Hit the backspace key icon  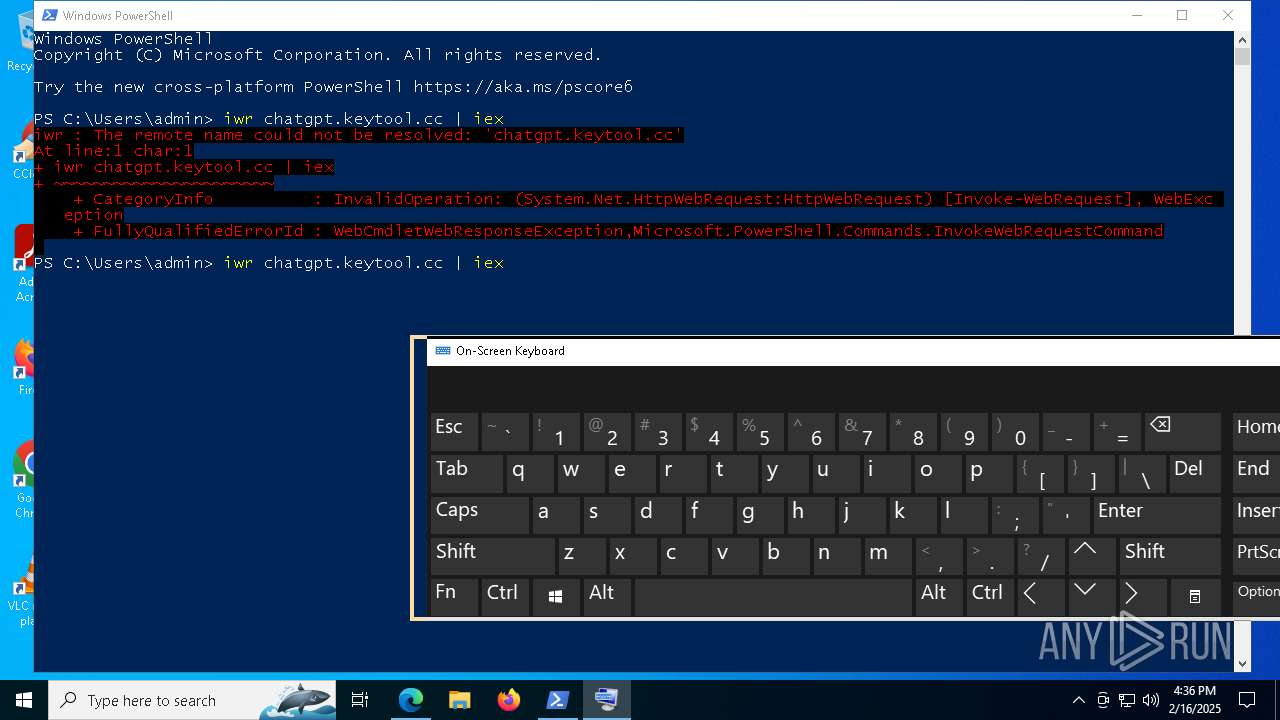click(x=1182, y=432)
